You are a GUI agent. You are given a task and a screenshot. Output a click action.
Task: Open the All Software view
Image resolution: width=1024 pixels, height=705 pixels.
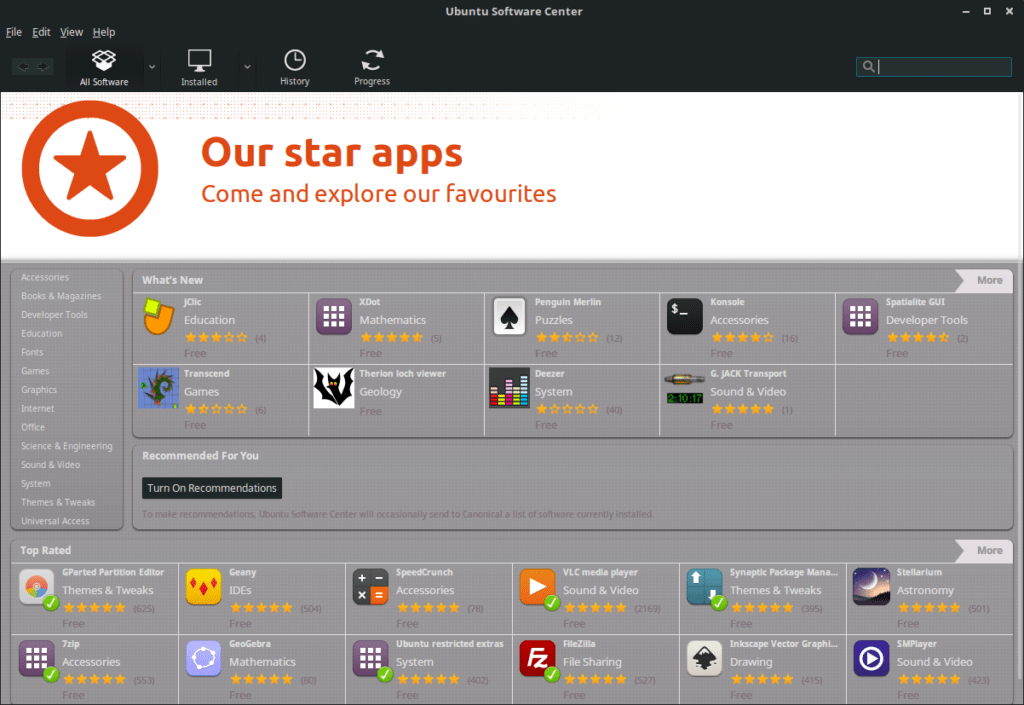click(104, 67)
